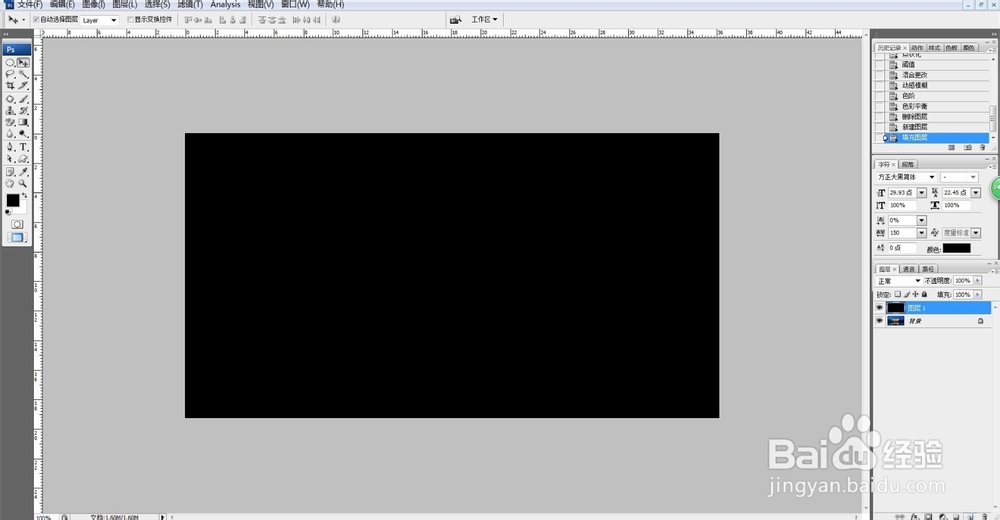
Task: Open opacity 不透明度 slider arrow
Action: click(978, 281)
